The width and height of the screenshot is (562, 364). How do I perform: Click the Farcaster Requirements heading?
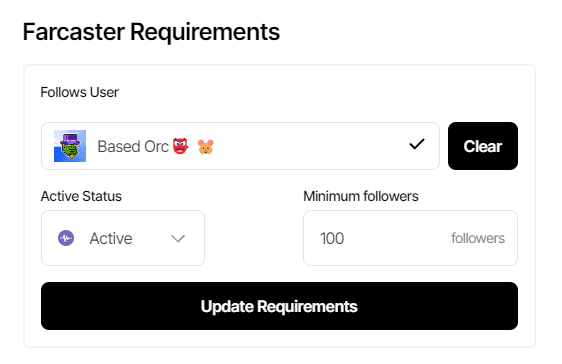151,32
